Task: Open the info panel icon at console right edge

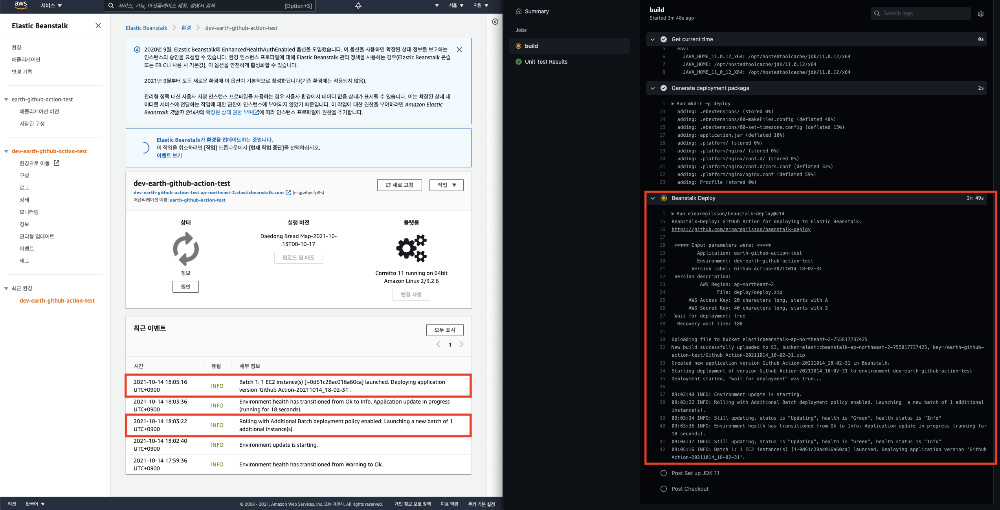Action: tap(496, 21)
